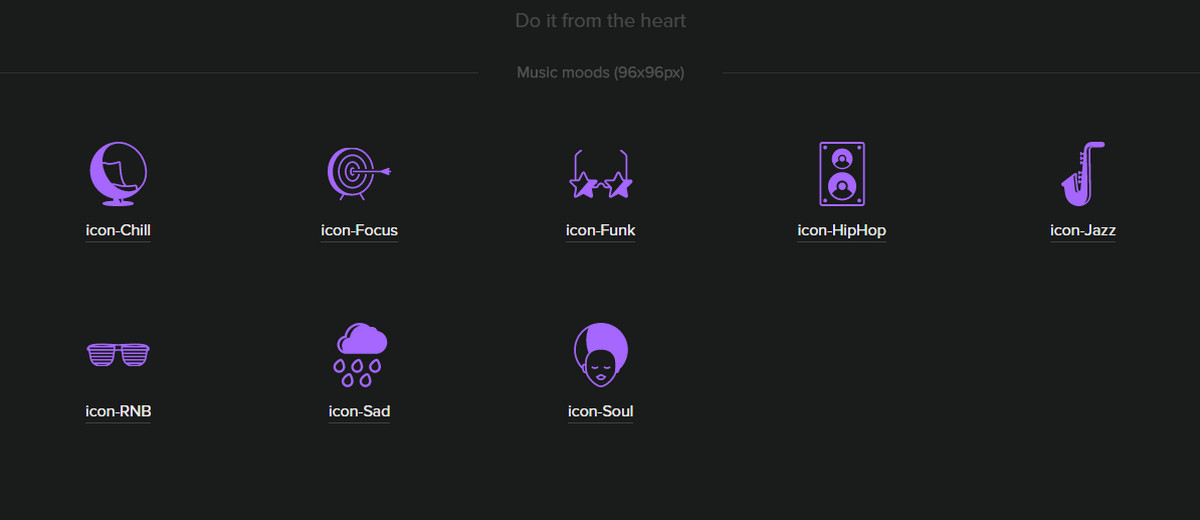Open the icon-Jazz link
1200x520 pixels.
coord(1083,231)
